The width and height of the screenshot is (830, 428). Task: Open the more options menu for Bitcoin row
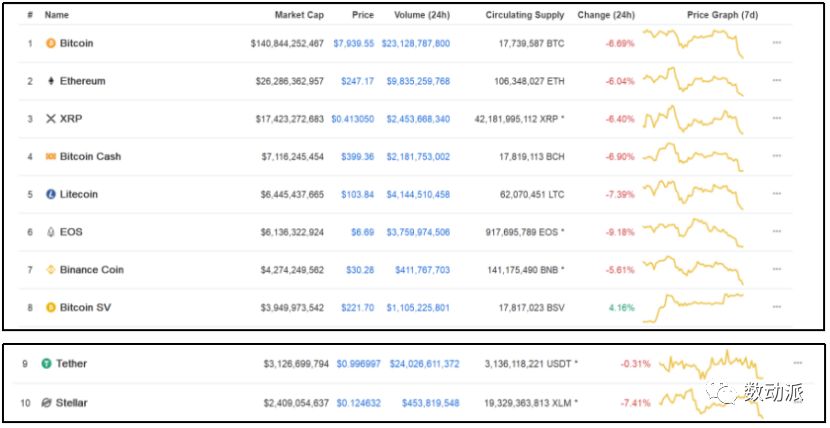click(777, 43)
